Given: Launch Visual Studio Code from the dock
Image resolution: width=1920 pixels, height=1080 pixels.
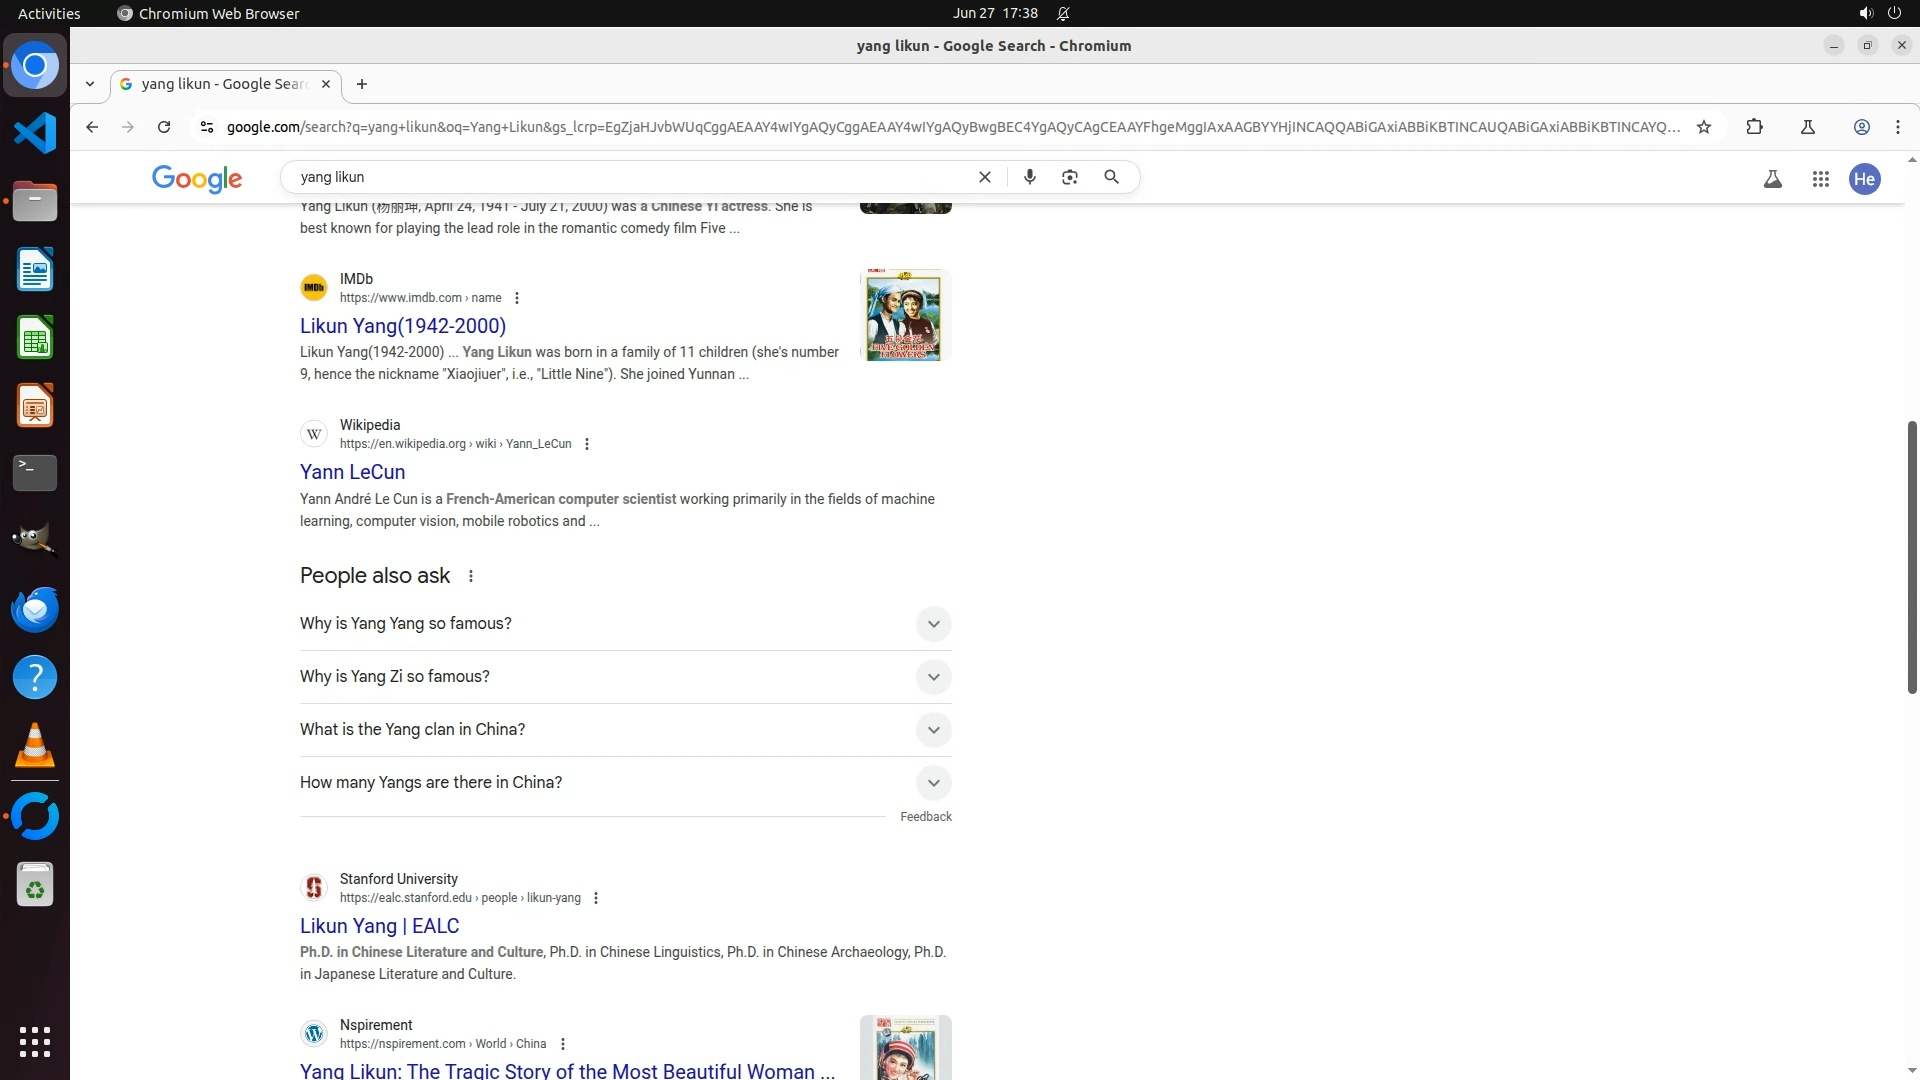Looking at the screenshot, I should pyautogui.click(x=35, y=133).
